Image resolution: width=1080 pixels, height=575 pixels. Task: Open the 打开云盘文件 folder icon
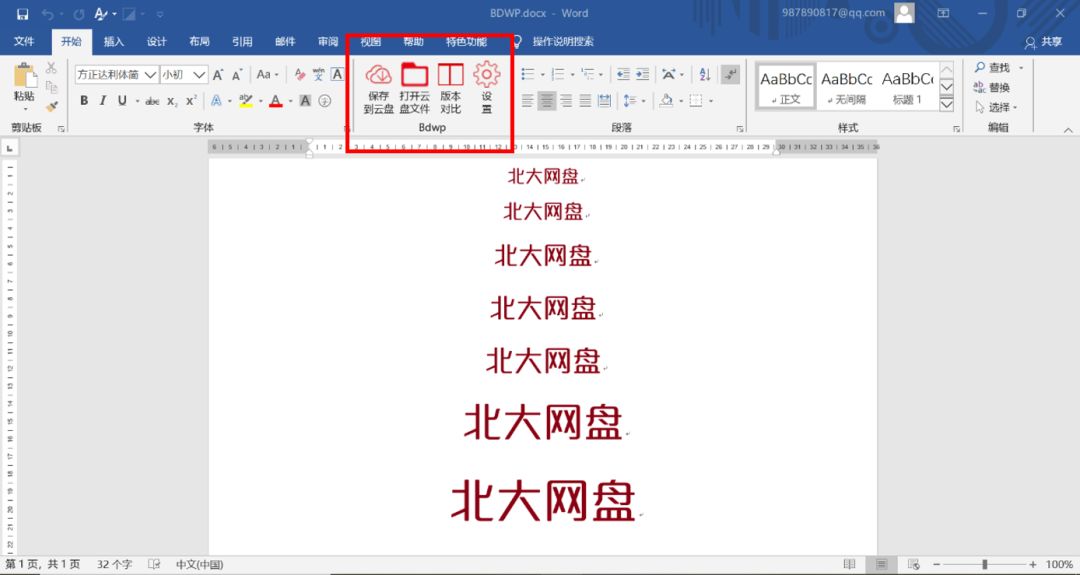click(x=415, y=74)
